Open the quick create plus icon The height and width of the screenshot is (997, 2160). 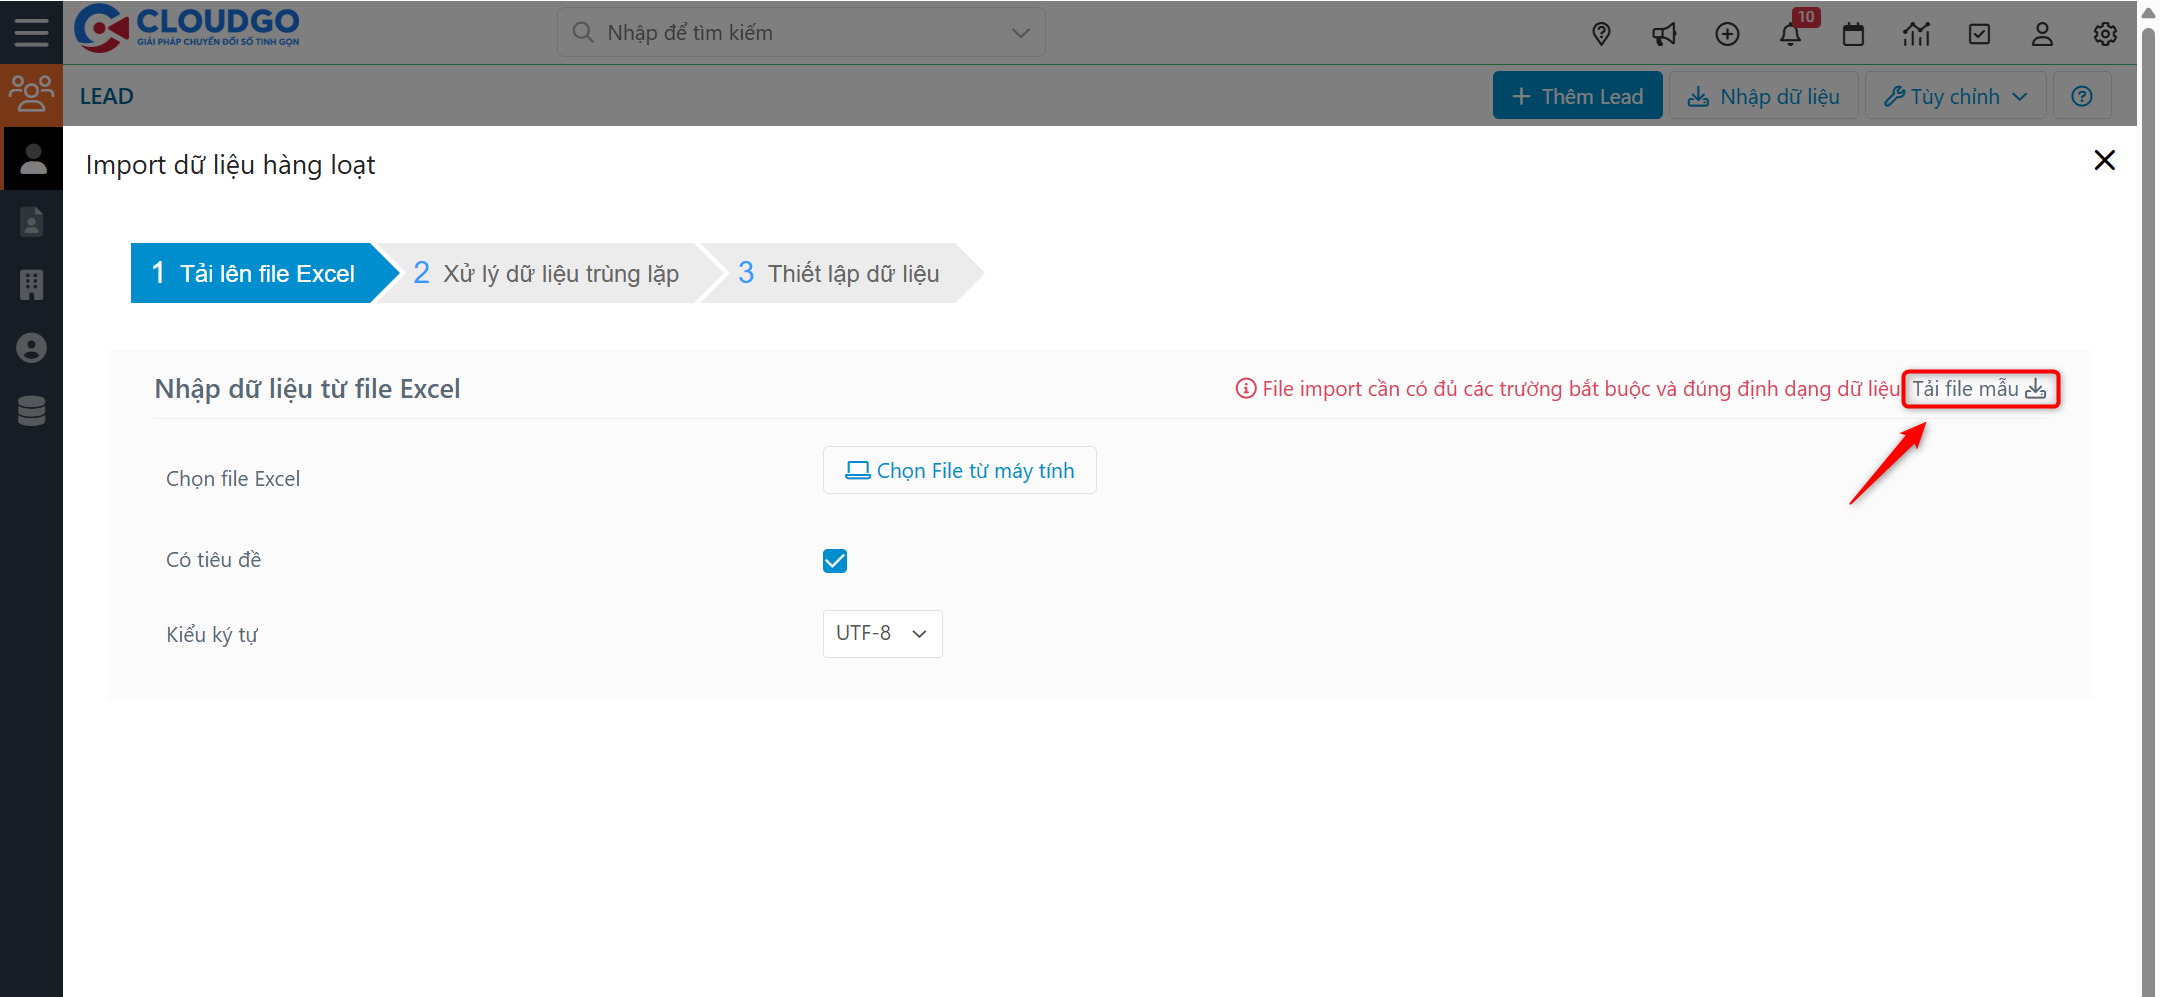coord(1727,33)
